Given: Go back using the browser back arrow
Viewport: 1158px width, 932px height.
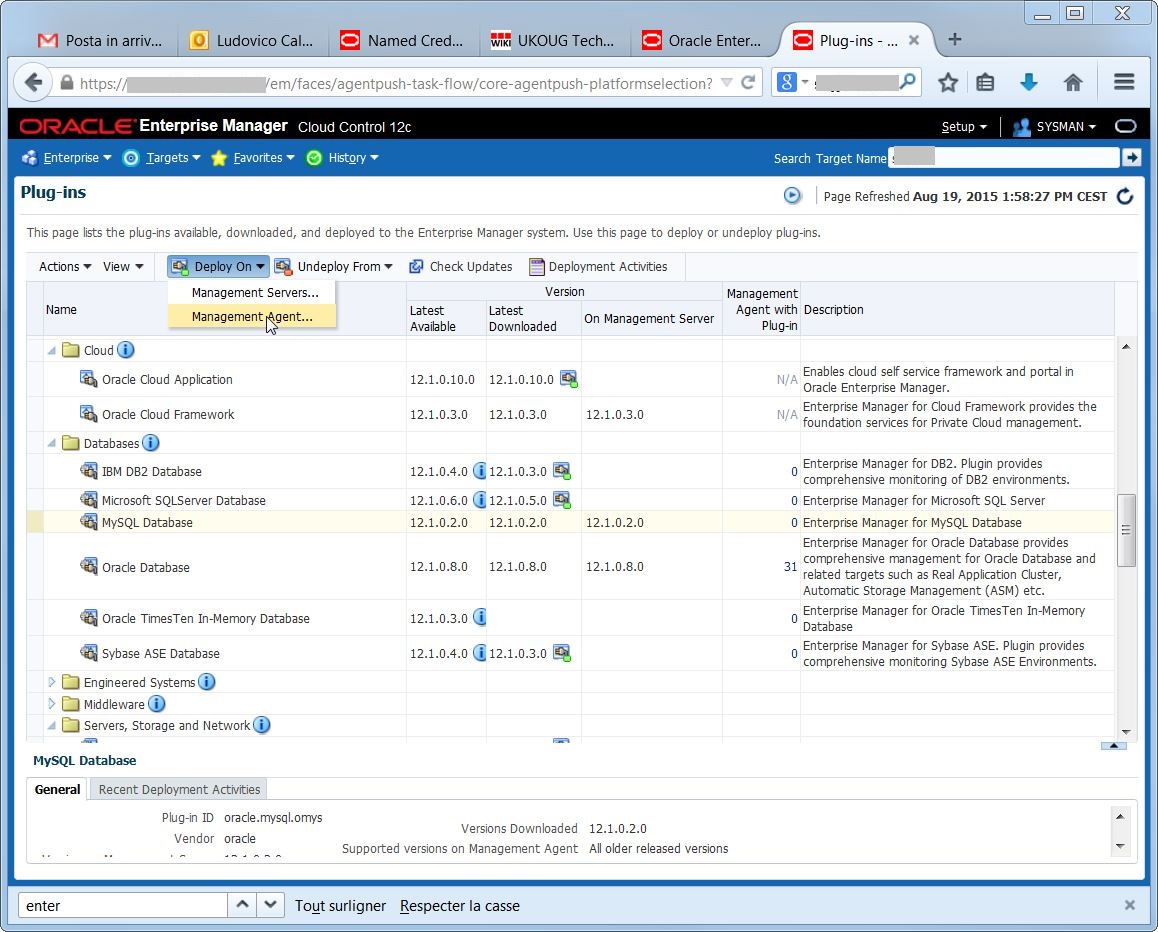Looking at the screenshot, I should tap(32, 82).
